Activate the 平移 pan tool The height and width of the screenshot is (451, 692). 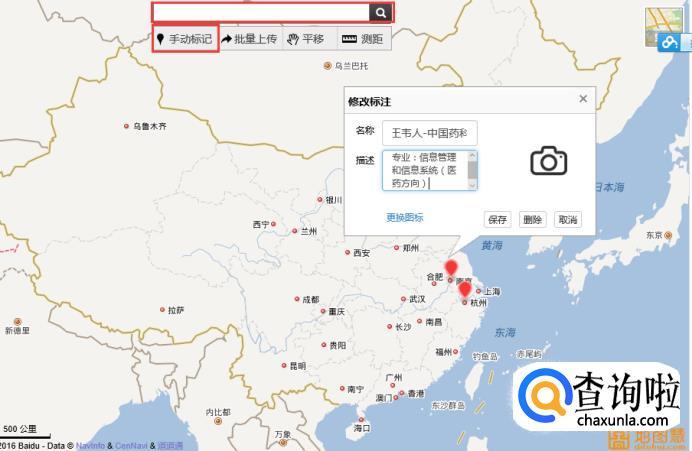coord(305,39)
